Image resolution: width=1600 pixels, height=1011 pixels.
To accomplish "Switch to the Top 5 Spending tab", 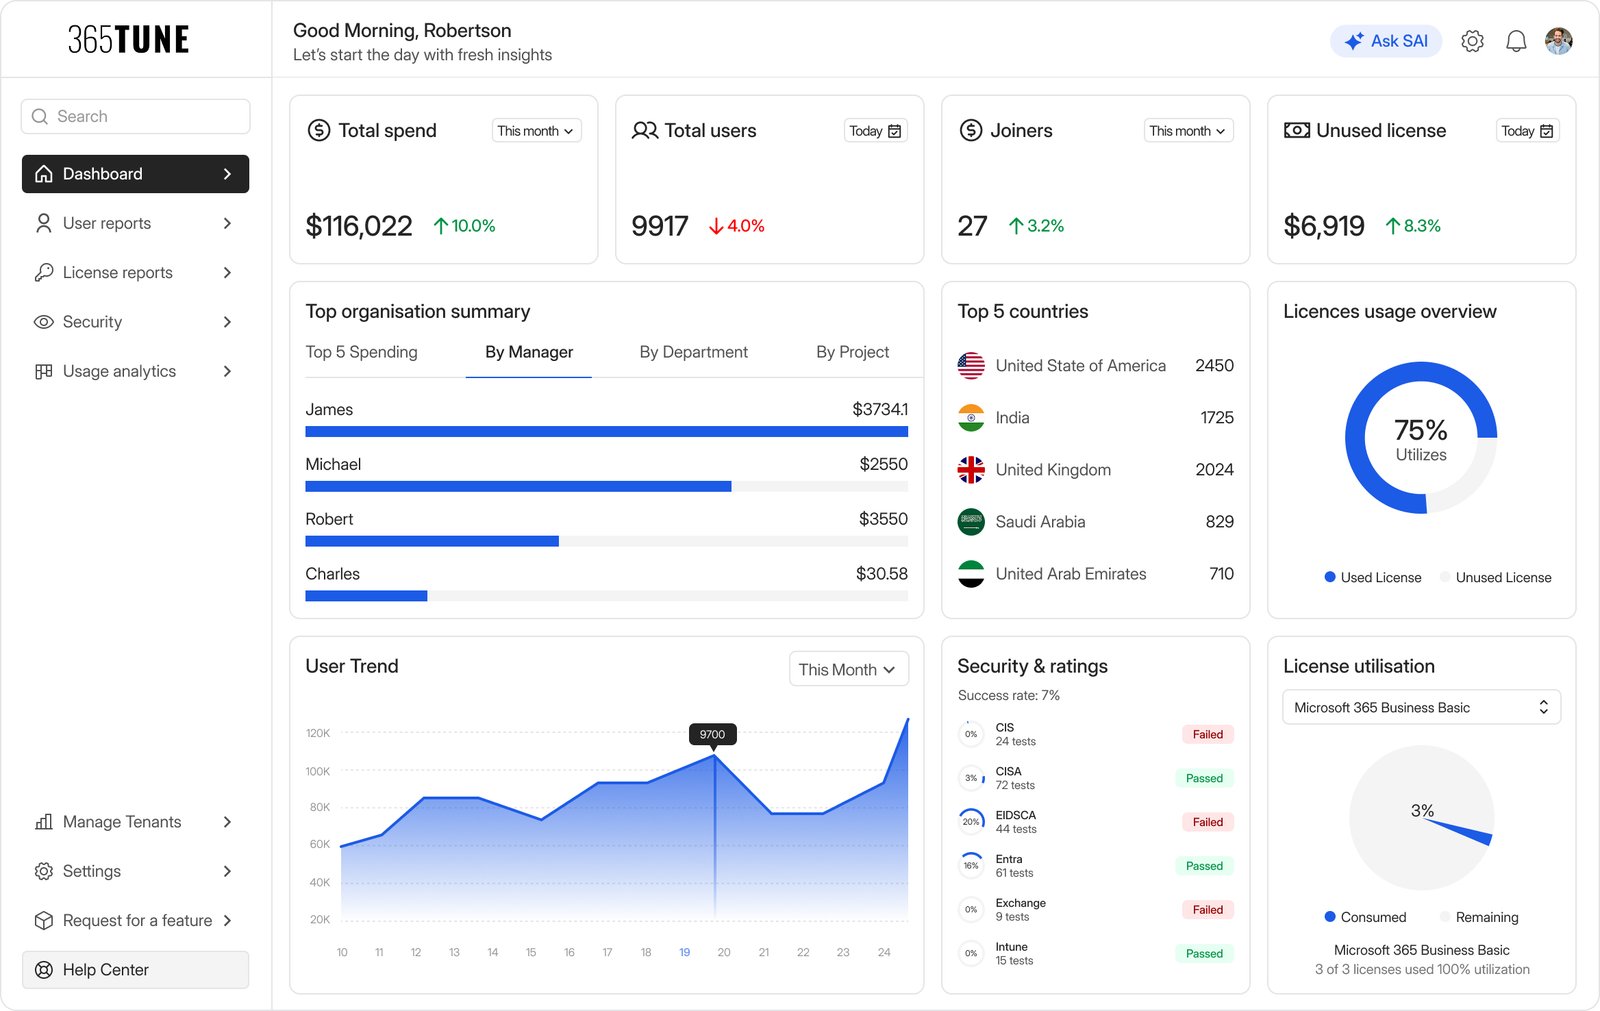I will coord(361,352).
